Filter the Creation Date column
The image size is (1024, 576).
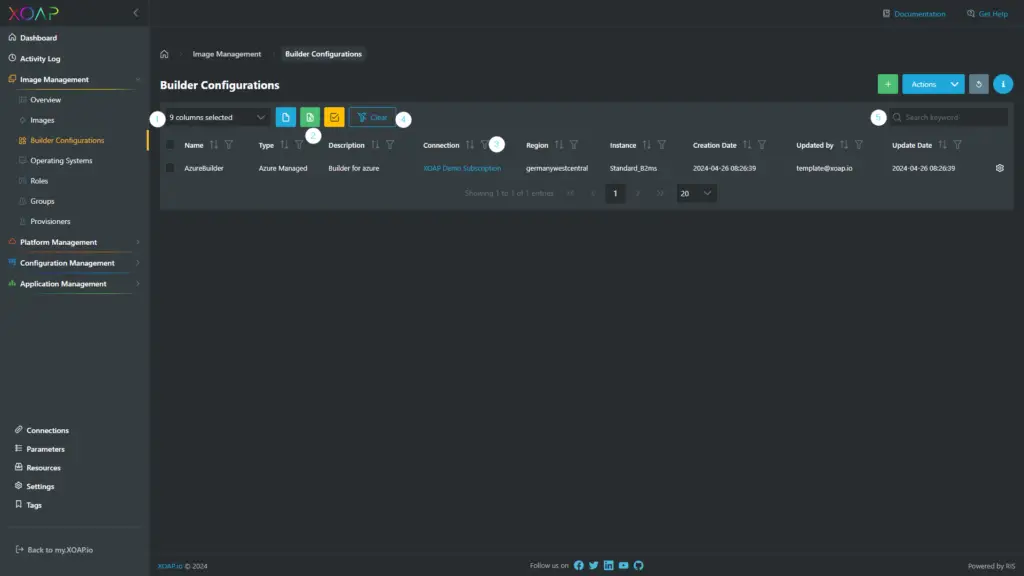(x=761, y=145)
